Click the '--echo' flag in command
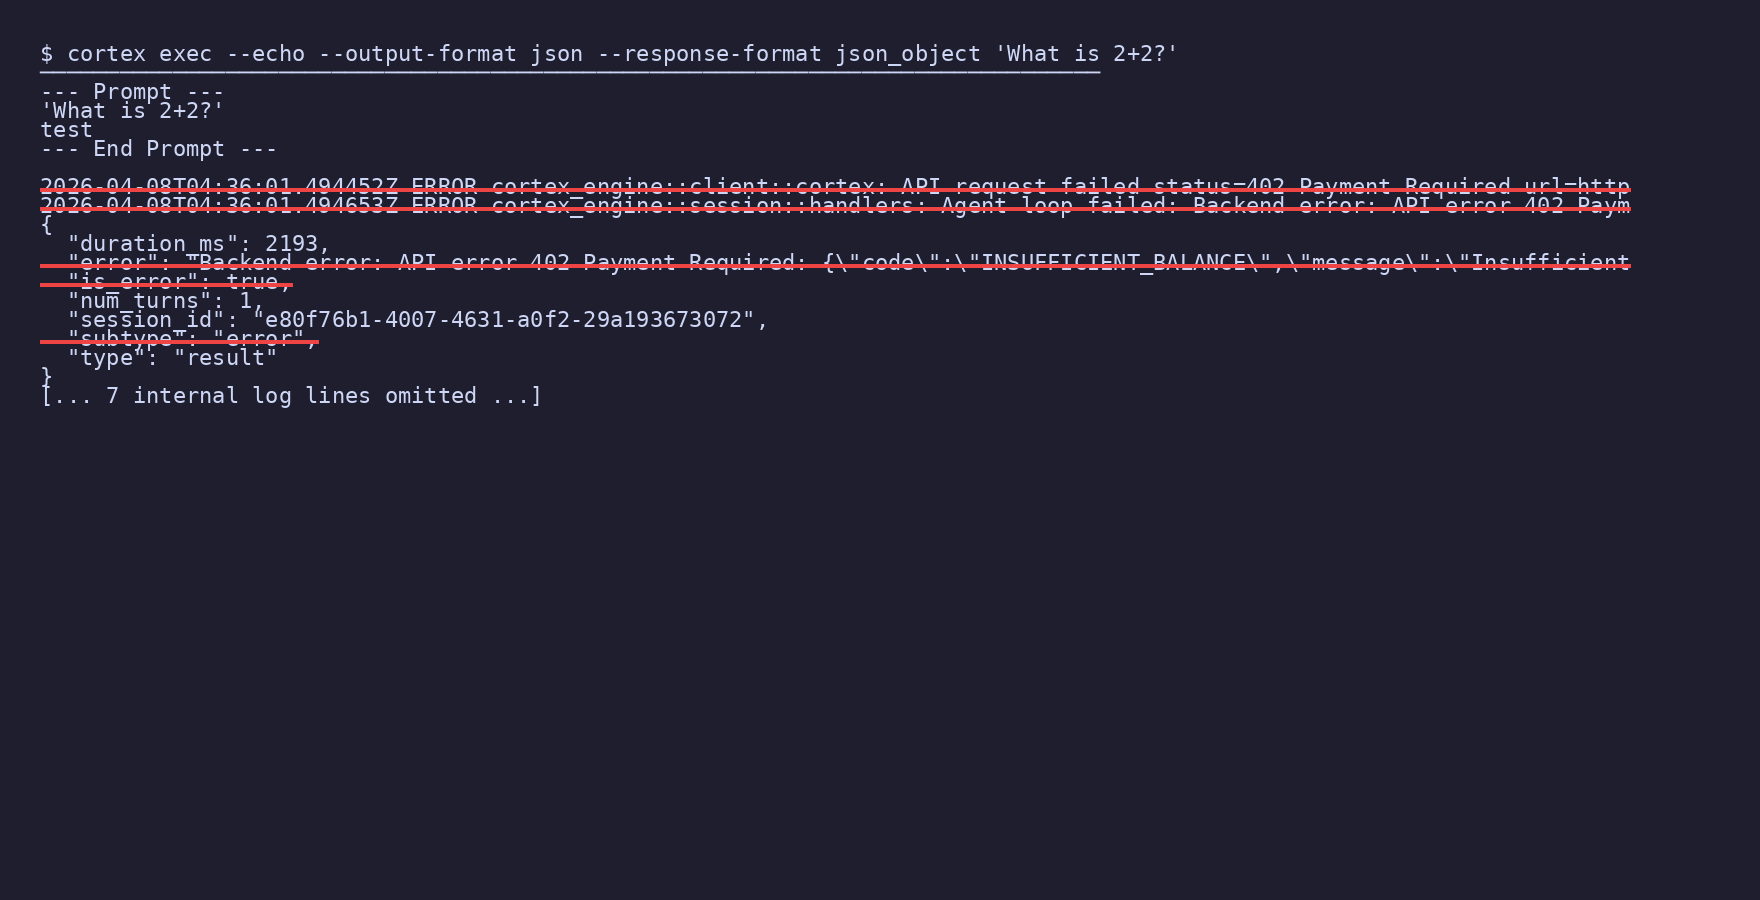Viewport: 1760px width, 900px height. click(265, 54)
